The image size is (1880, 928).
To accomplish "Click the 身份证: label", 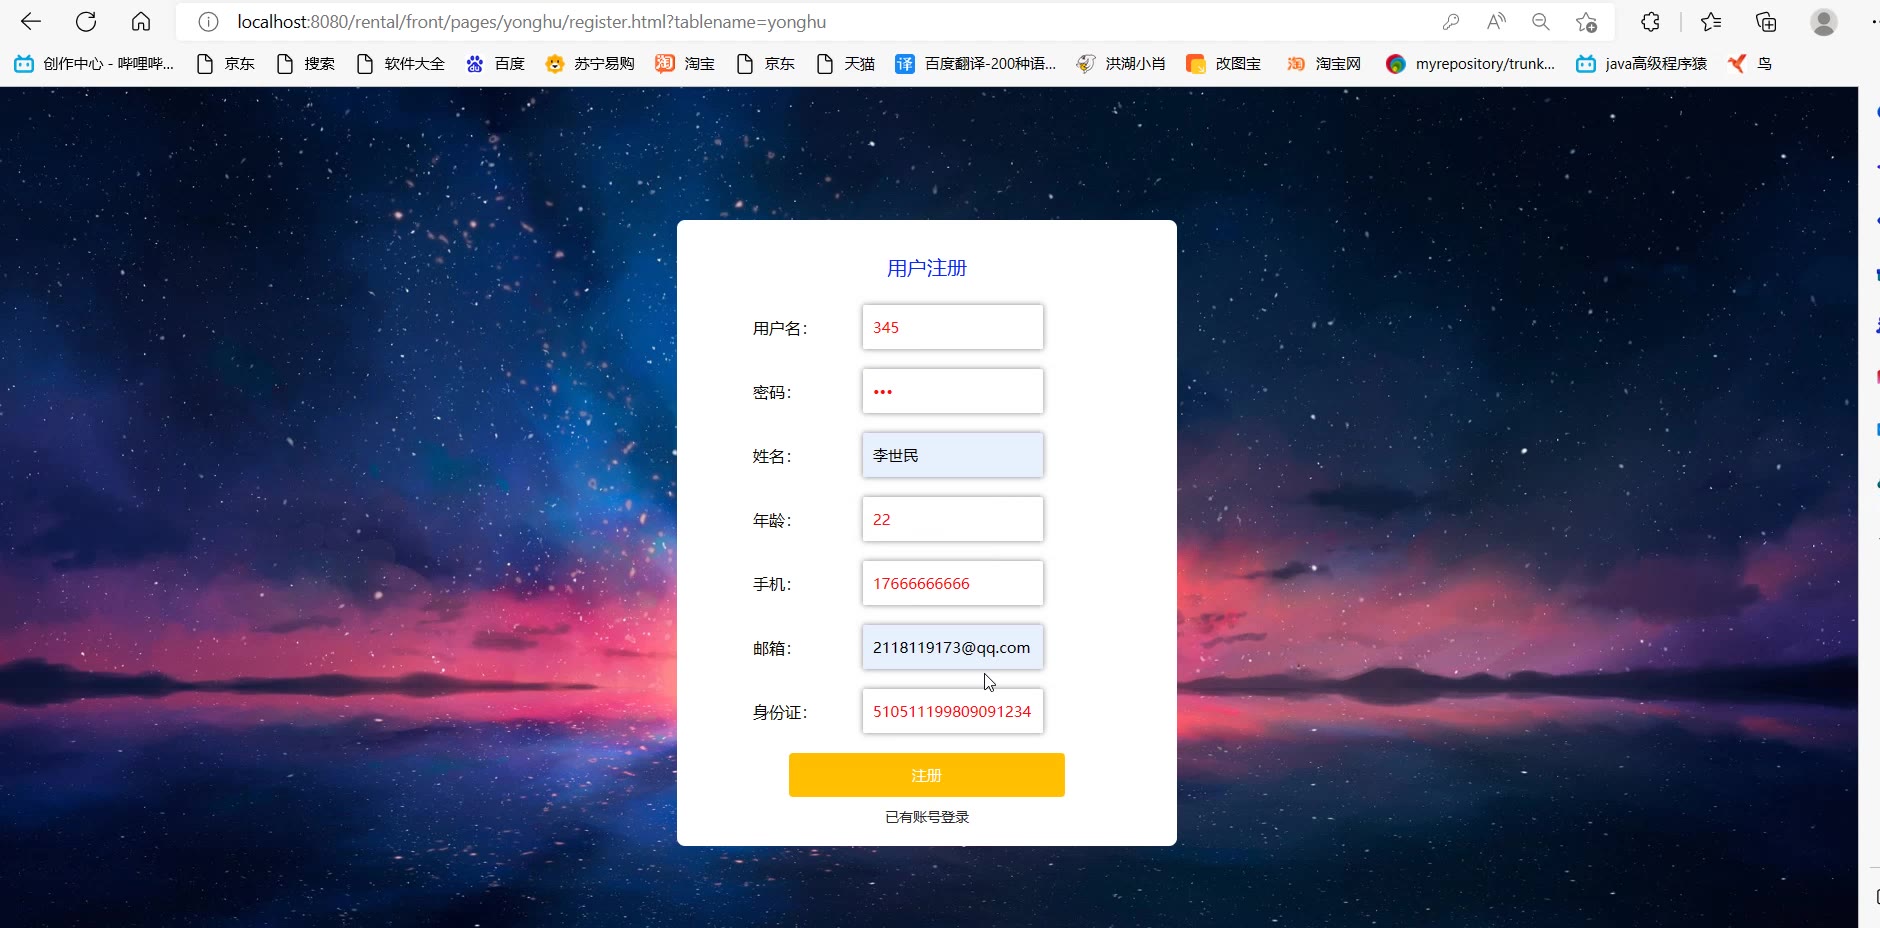I will [780, 712].
